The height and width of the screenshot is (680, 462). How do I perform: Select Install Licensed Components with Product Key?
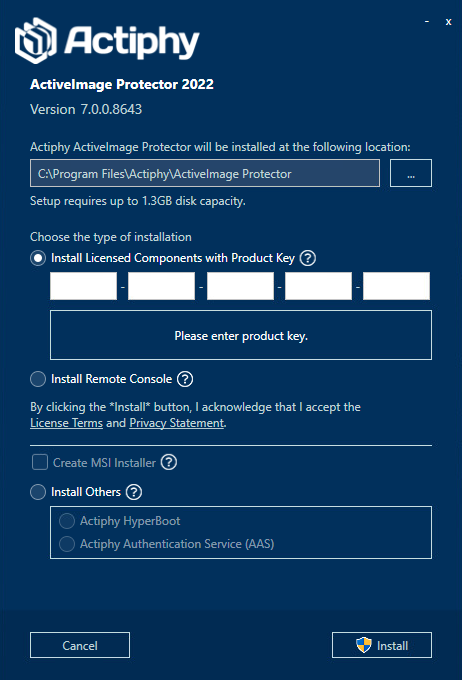pyautogui.click(x=38, y=258)
